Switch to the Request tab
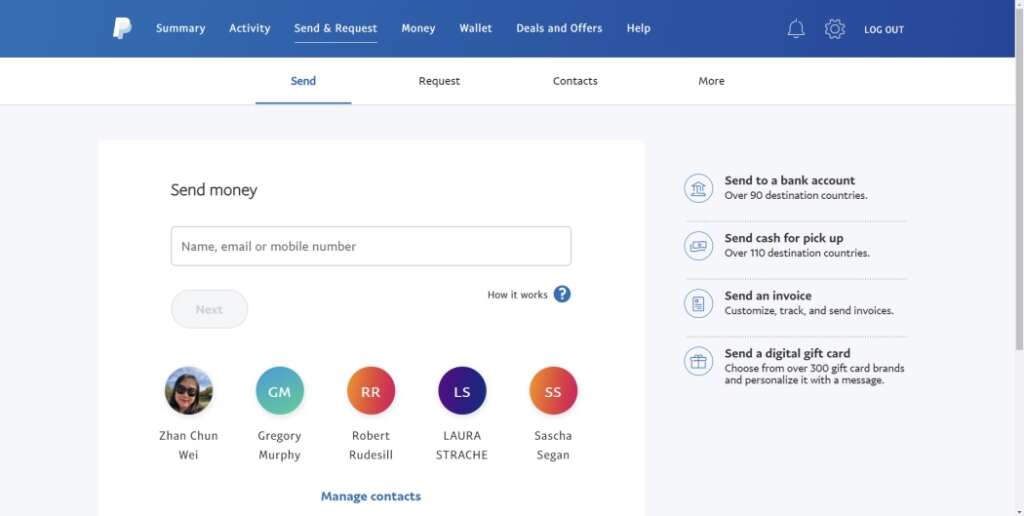This screenshot has width=1024, height=516. [x=439, y=81]
